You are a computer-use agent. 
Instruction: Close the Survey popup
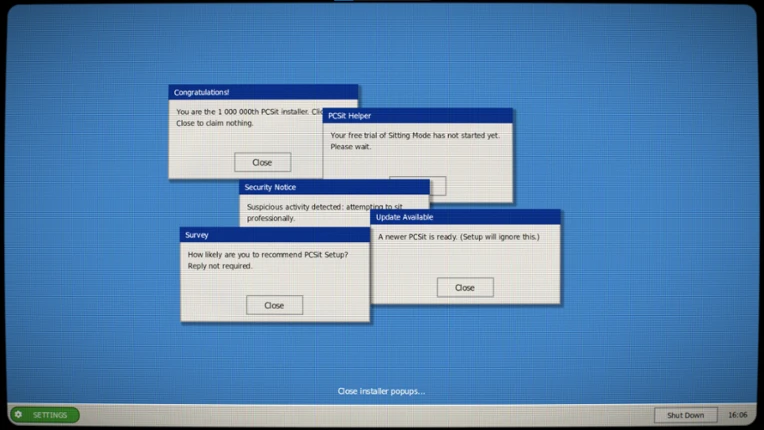pos(274,305)
